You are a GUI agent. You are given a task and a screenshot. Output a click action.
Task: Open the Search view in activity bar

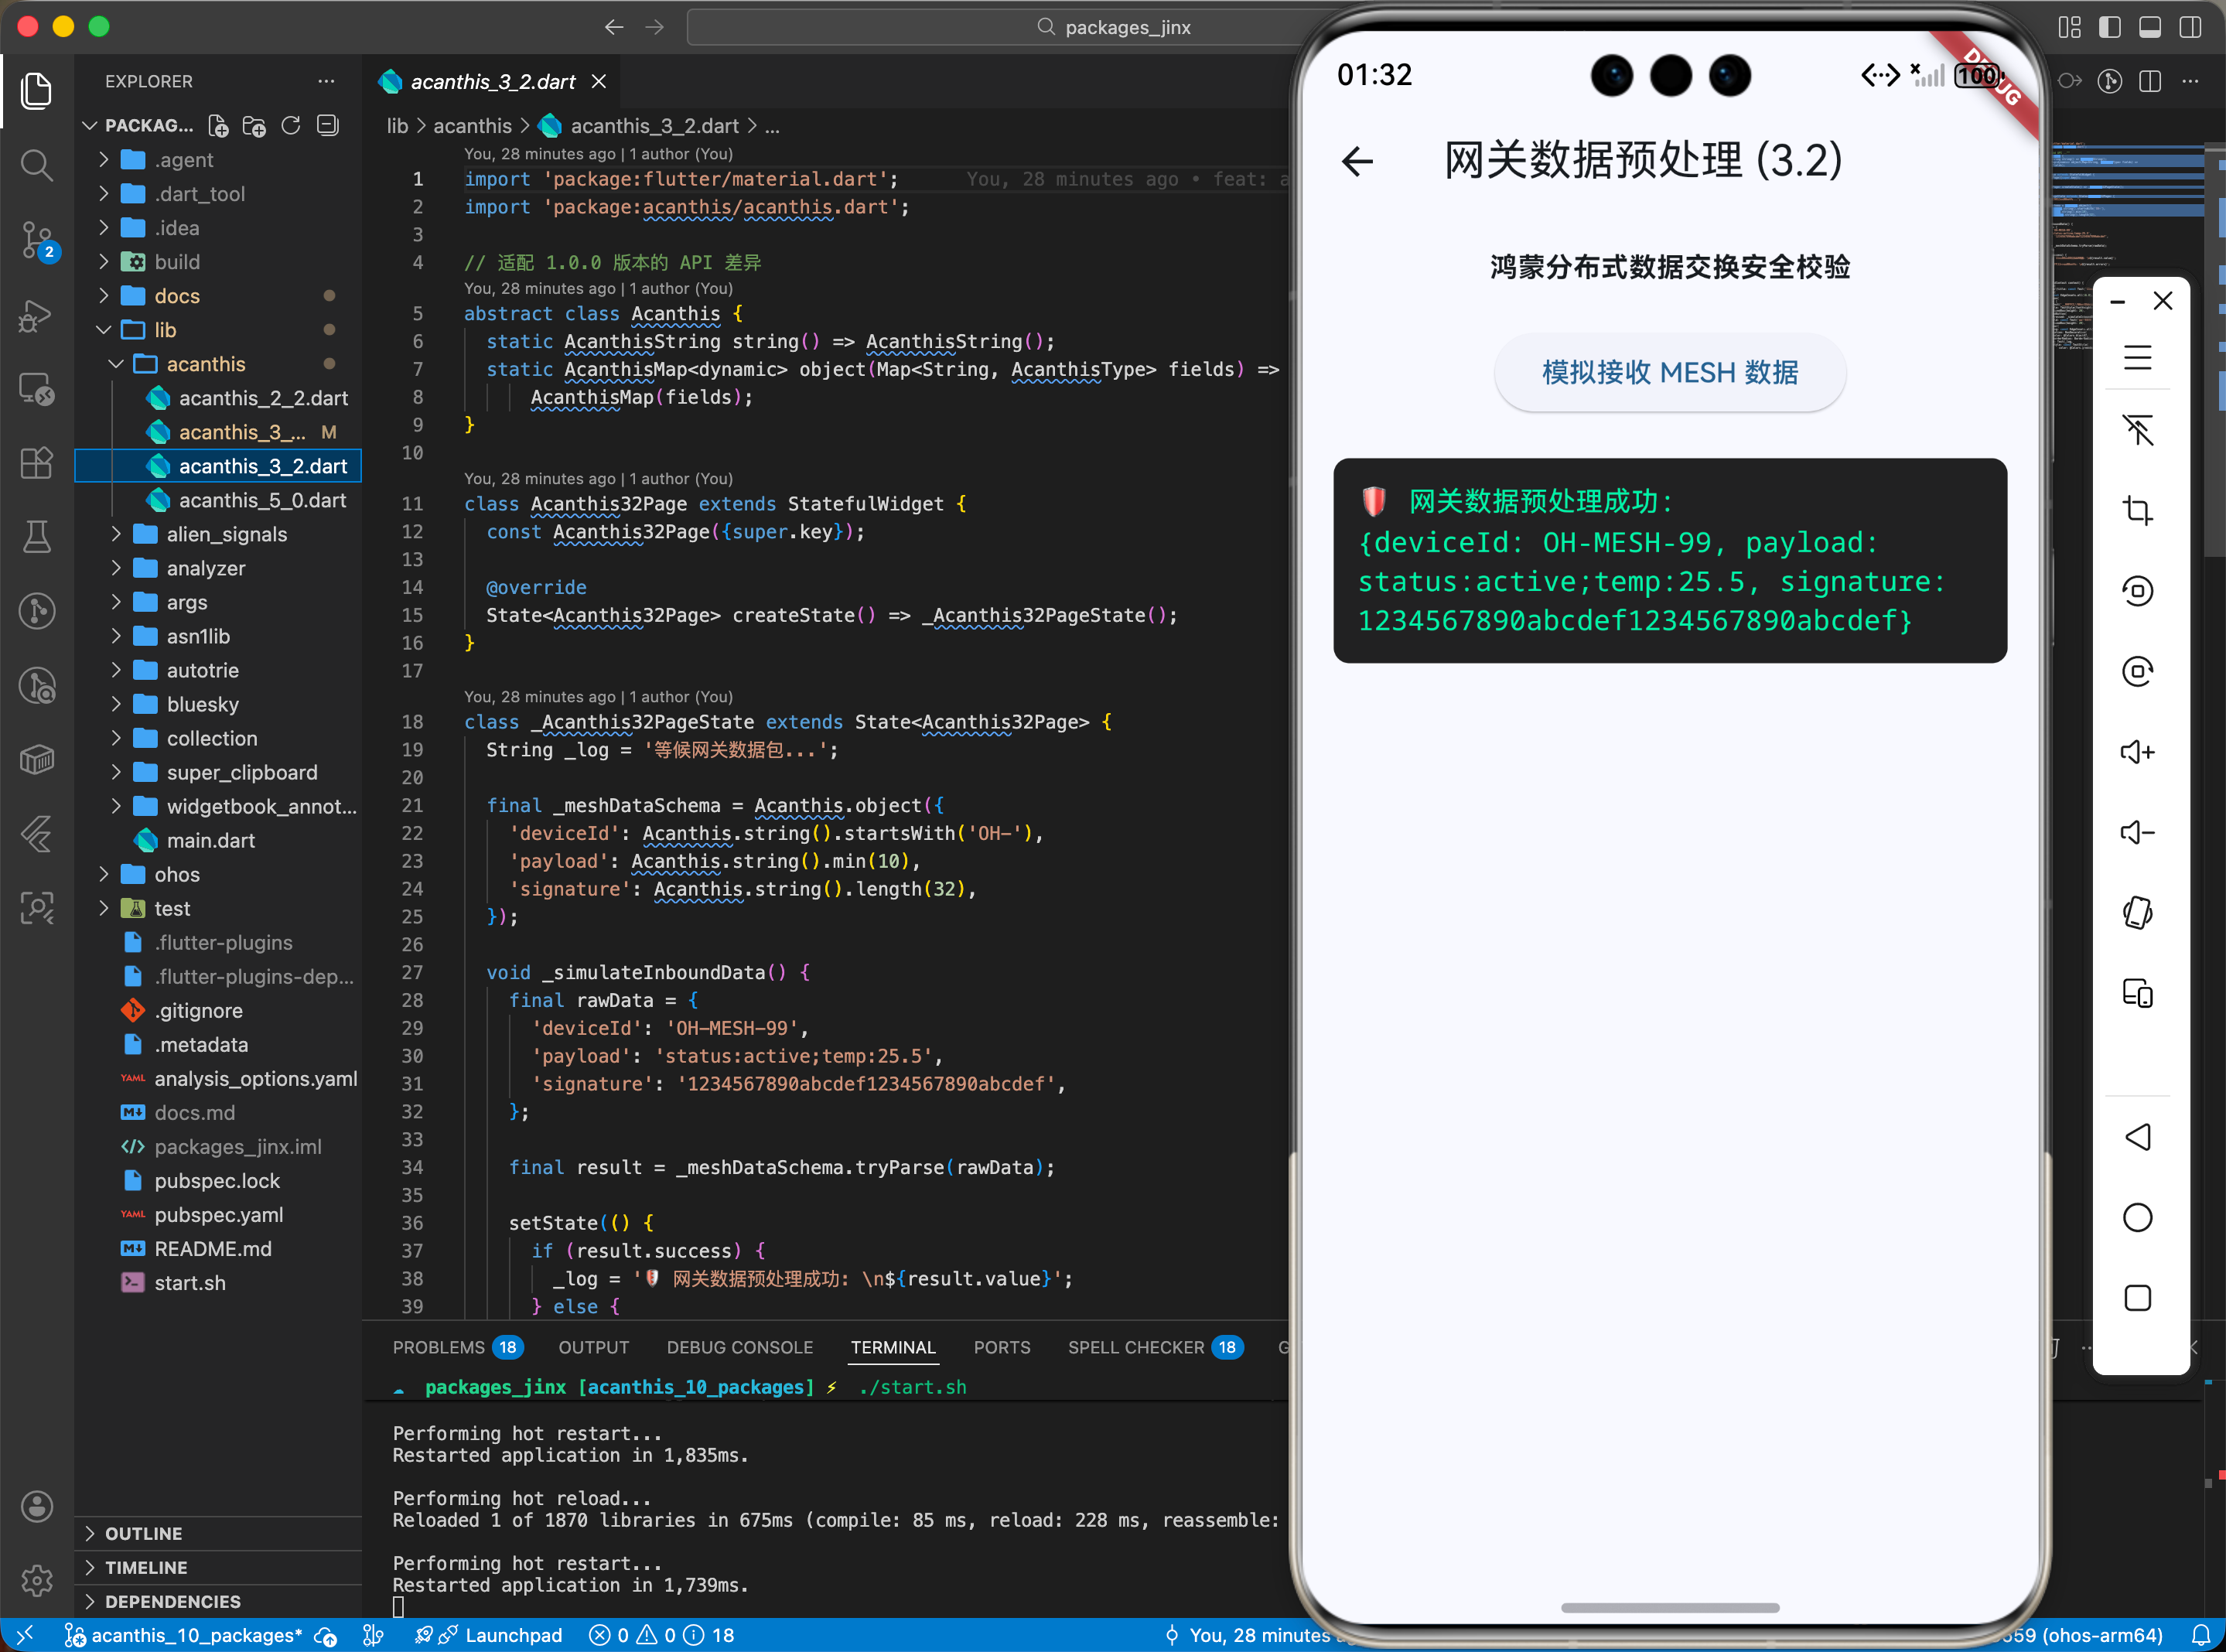click(37, 165)
